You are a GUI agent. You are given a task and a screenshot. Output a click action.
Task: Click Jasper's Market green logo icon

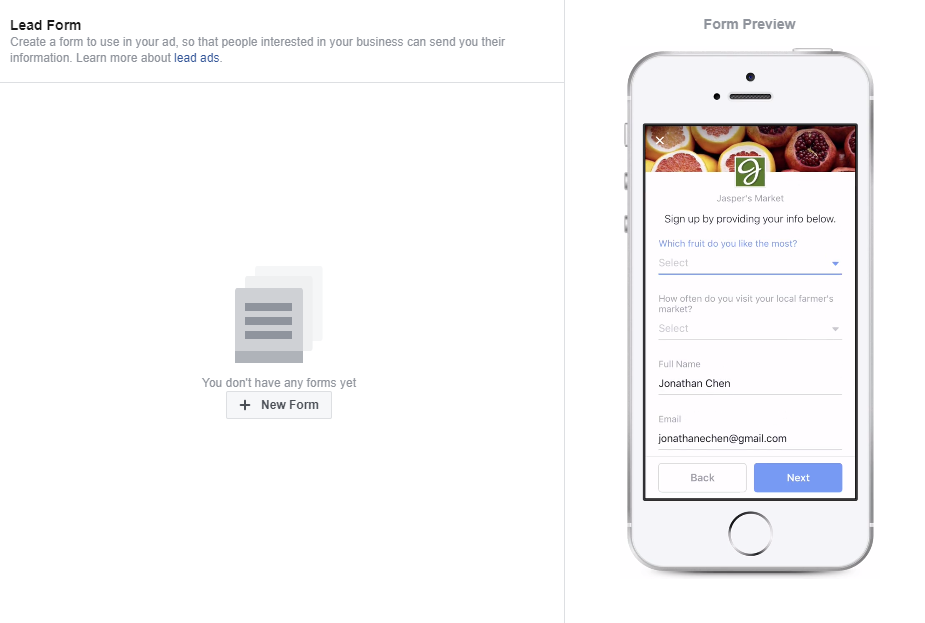click(750, 172)
